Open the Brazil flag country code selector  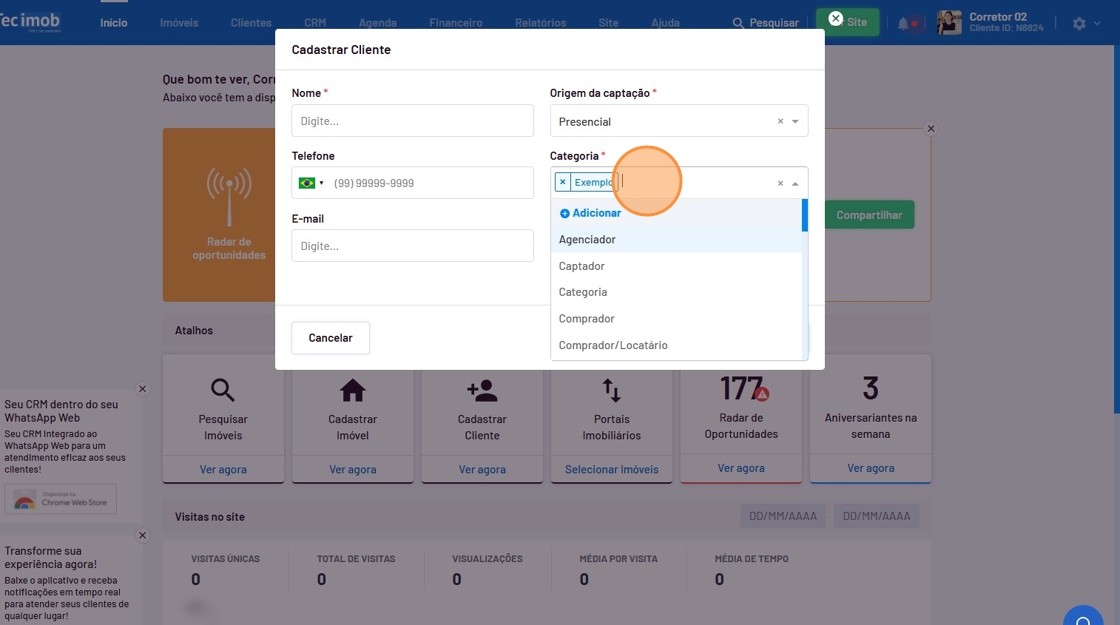[311, 183]
